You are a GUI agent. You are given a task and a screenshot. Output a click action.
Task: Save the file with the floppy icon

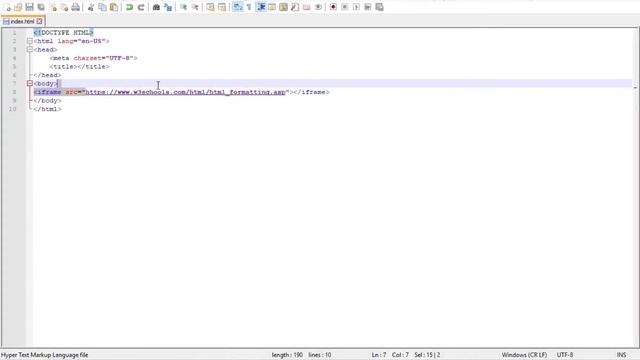tap(29, 7)
